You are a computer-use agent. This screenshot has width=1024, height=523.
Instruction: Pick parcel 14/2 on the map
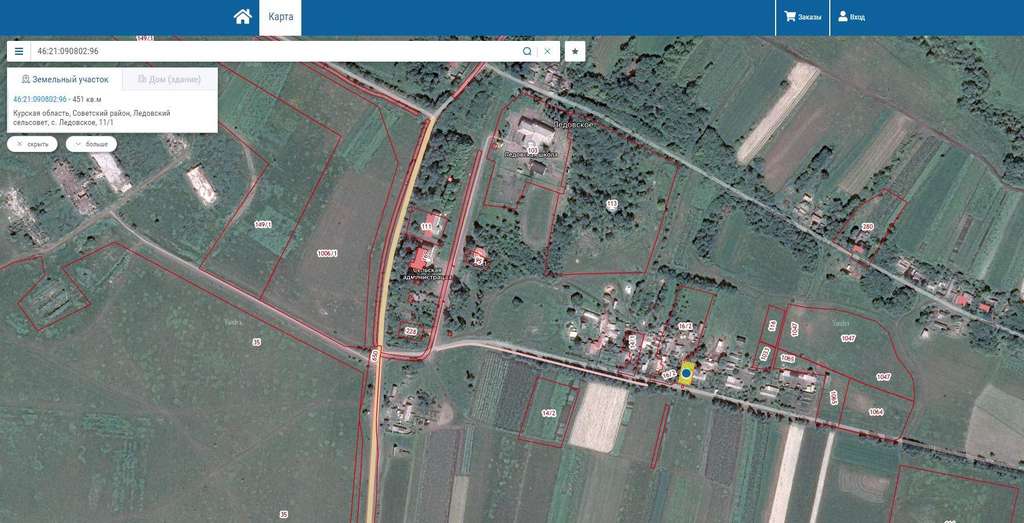(548, 412)
